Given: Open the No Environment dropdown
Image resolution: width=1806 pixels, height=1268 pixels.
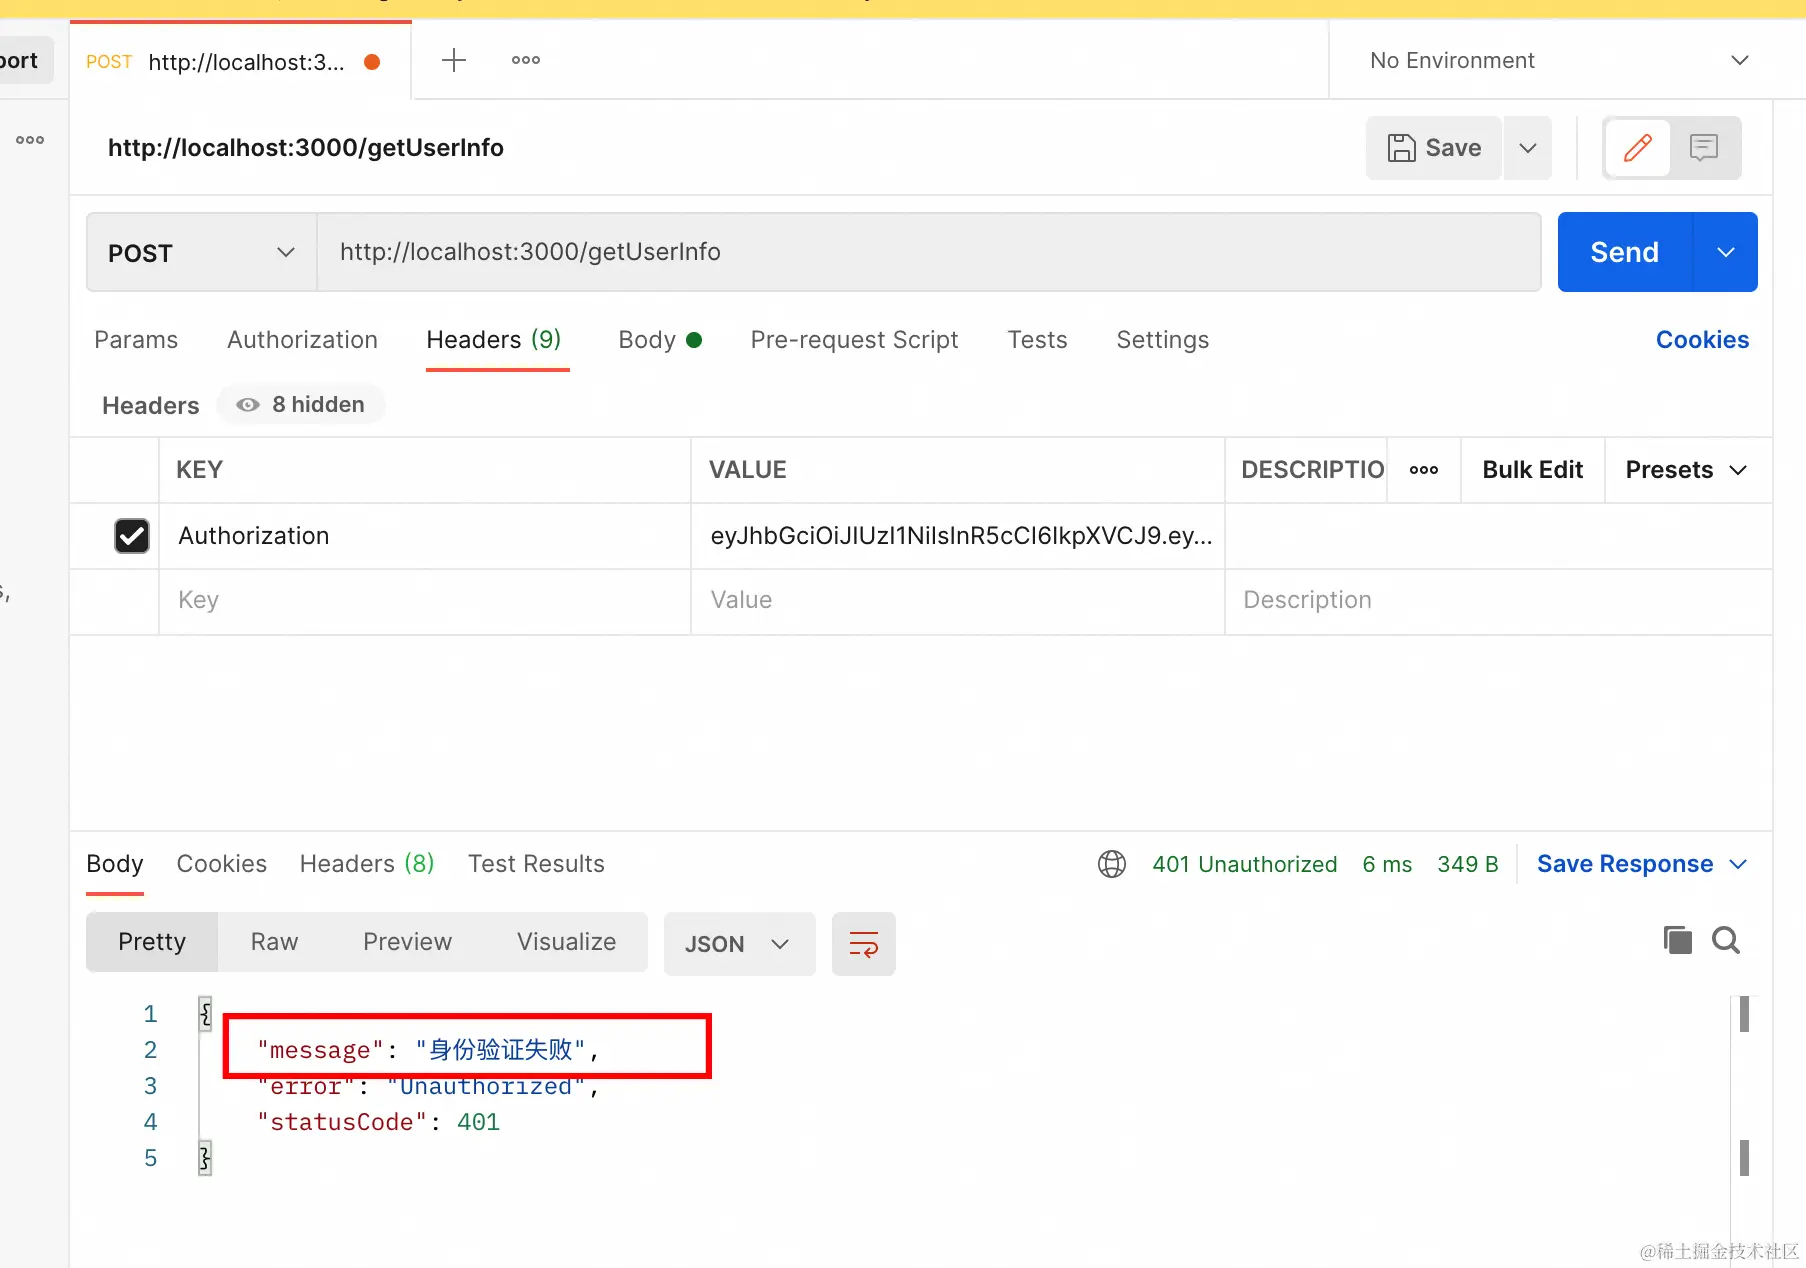Looking at the screenshot, I should click(x=1560, y=60).
